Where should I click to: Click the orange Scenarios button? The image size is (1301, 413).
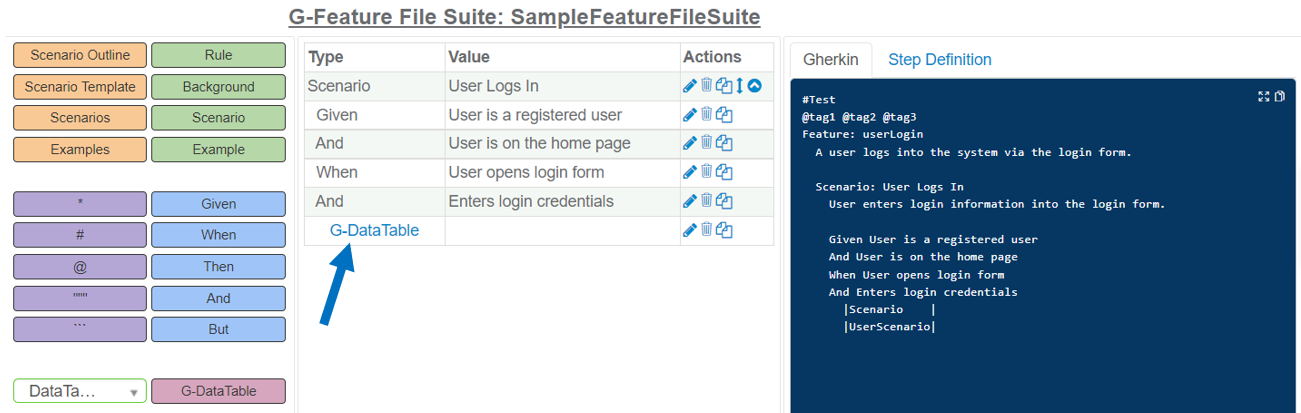pos(80,117)
